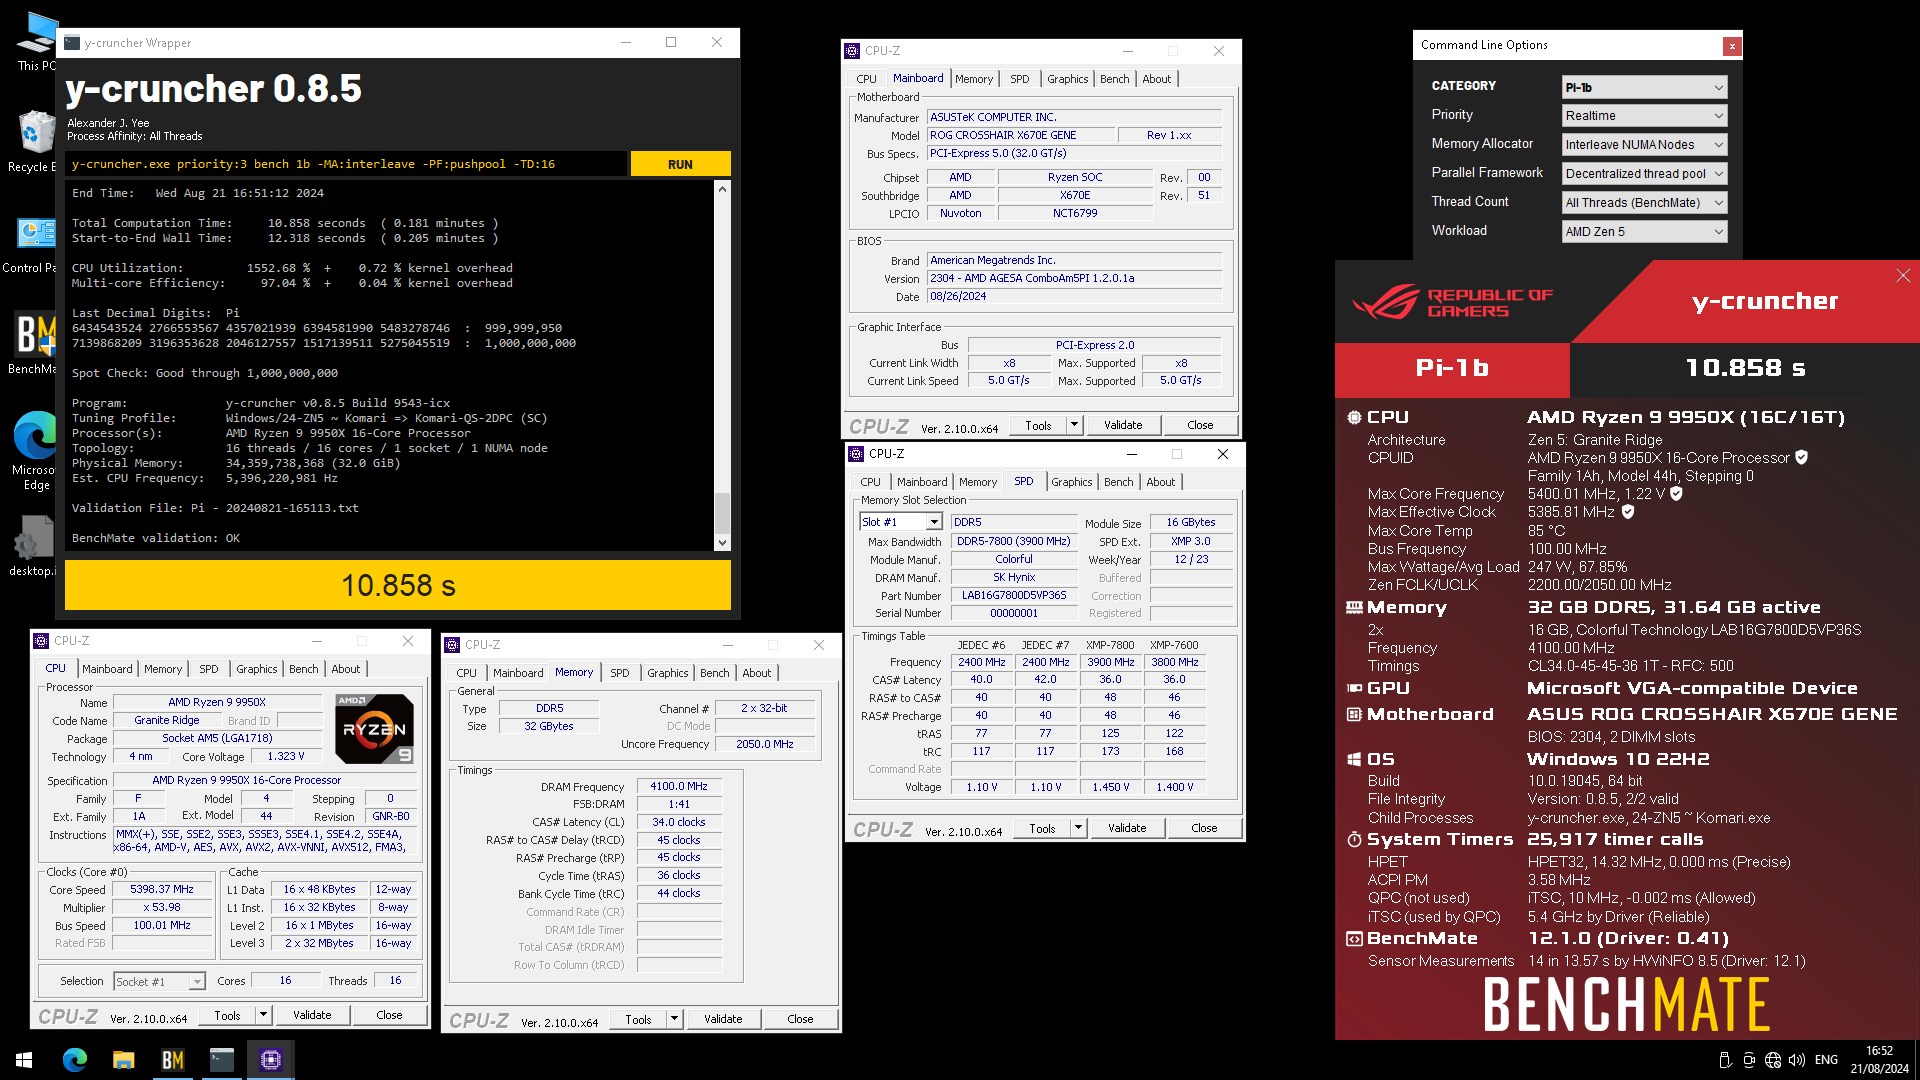Select SPD tab in CPU-tab CPU-Z window
Viewport: 1920px width, 1080px height.
(x=208, y=669)
